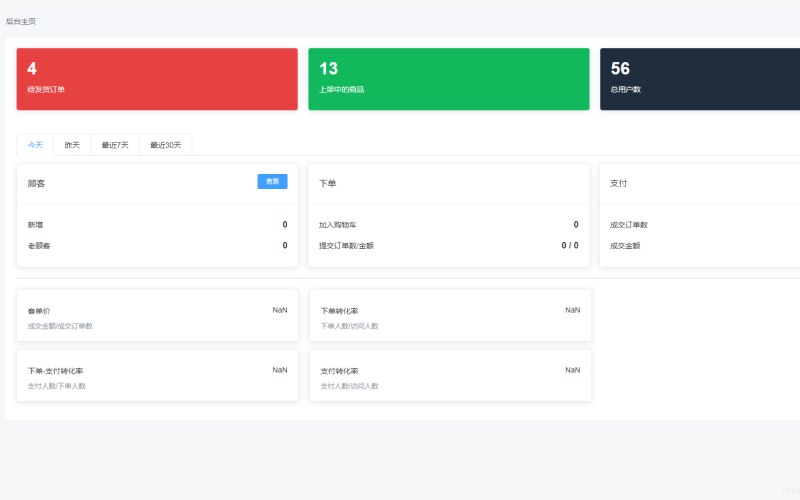Click the NaN value for 支付转化率
This screenshot has width=800, height=500.
[572, 370]
